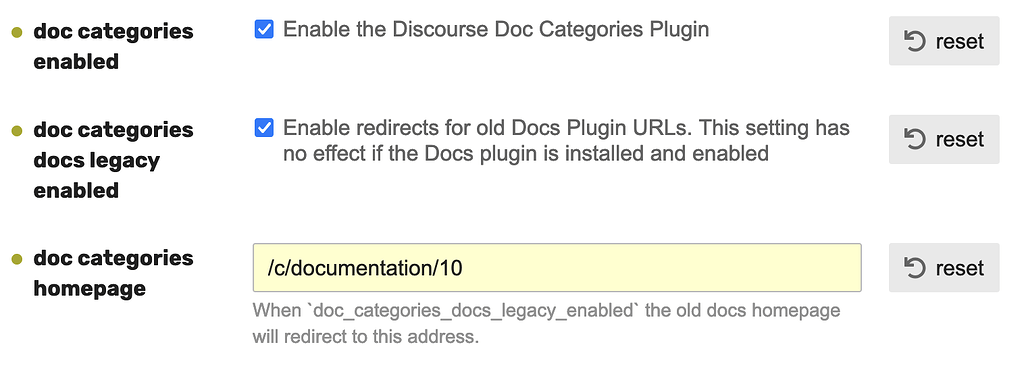The width and height of the screenshot is (1024, 378).
Task: Click the undo arrow icon for doc categories enabled
Action: 915,42
